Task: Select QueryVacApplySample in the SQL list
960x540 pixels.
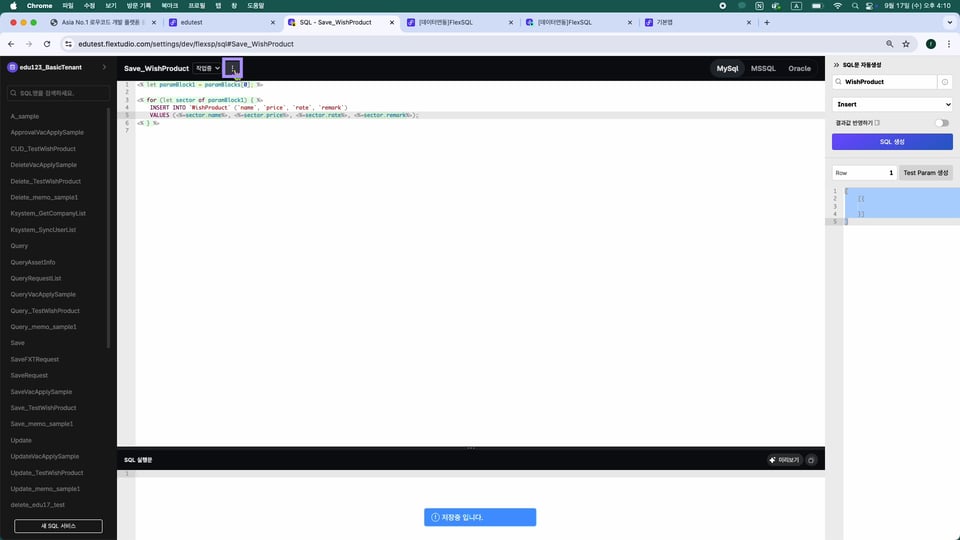Action: [x=43, y=294]
